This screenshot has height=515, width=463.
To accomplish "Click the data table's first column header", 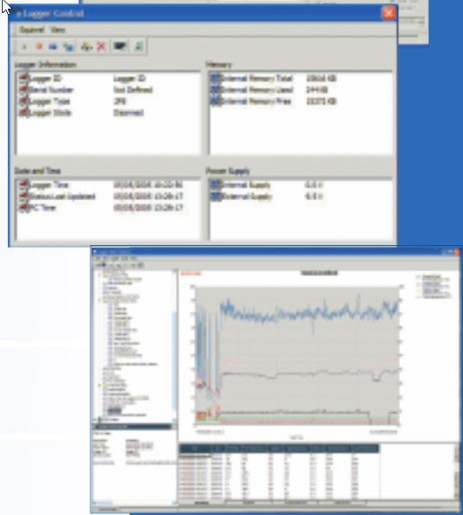I will point(195,449).
